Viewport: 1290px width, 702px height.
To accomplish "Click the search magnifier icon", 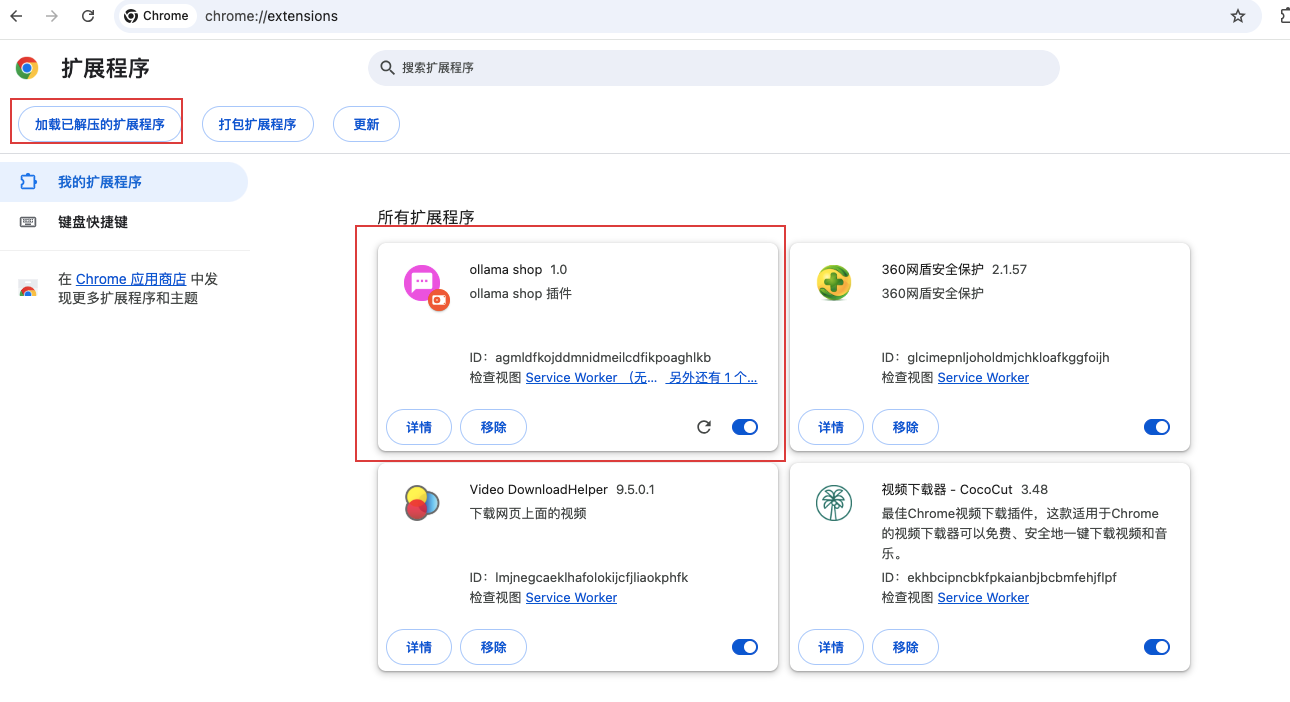I will [387, 68].
